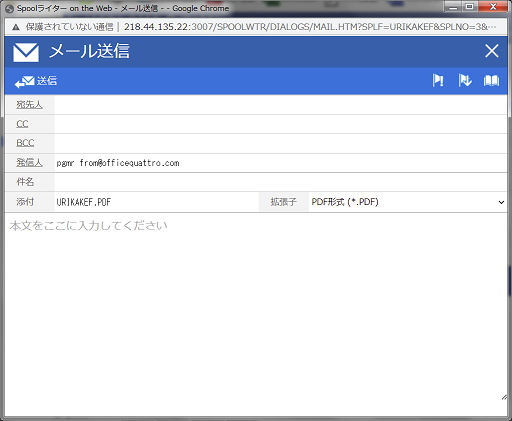
Task: Click the 添付 attachment field URIKAKEF.PDF
Action: (x=157, y=202)
